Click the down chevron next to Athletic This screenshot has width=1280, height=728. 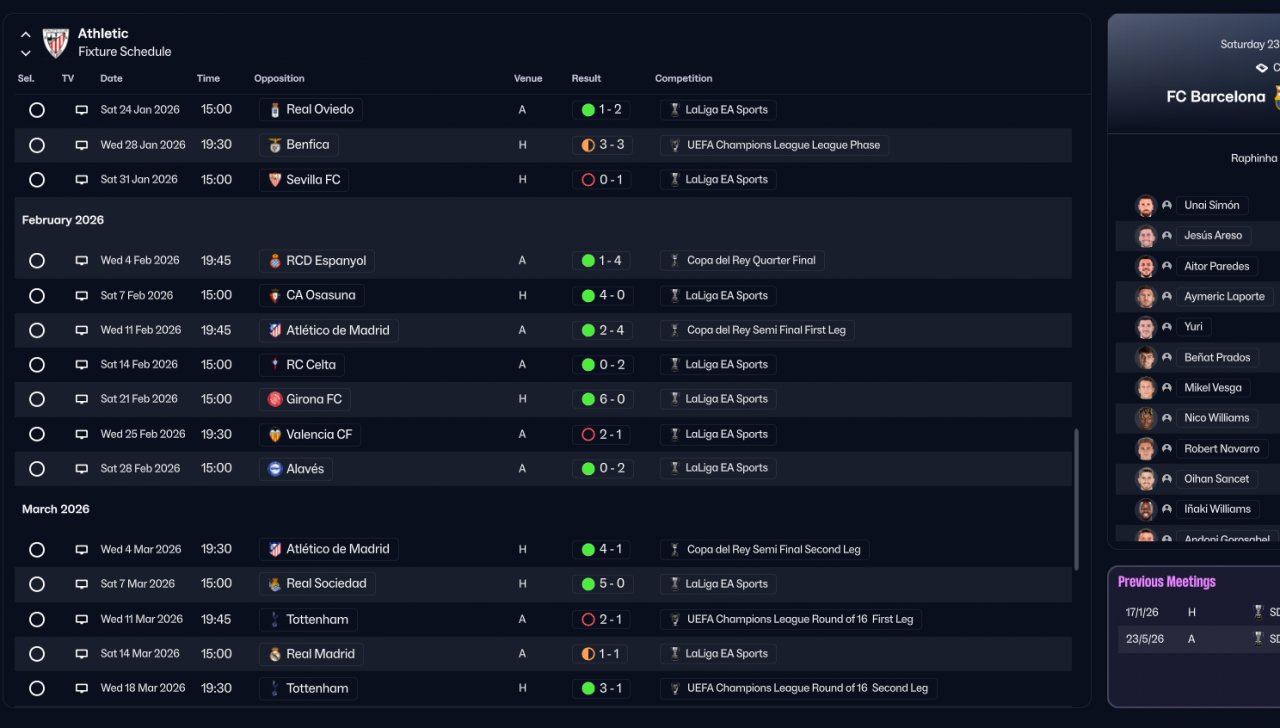click(x=26, y=53)
